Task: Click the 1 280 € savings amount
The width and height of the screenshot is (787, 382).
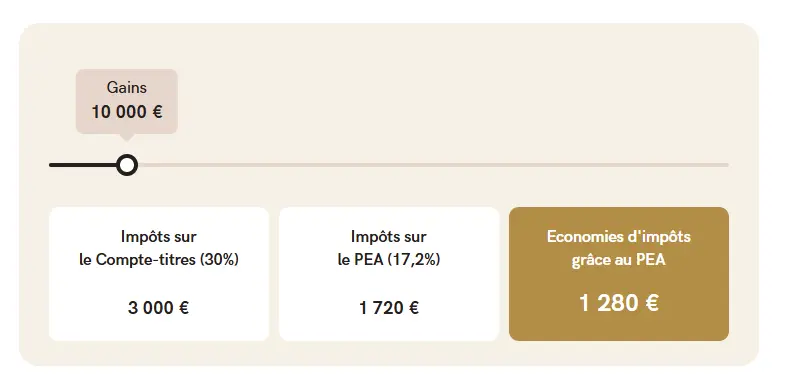Action: pyautogui.click(x=619, y=303)
